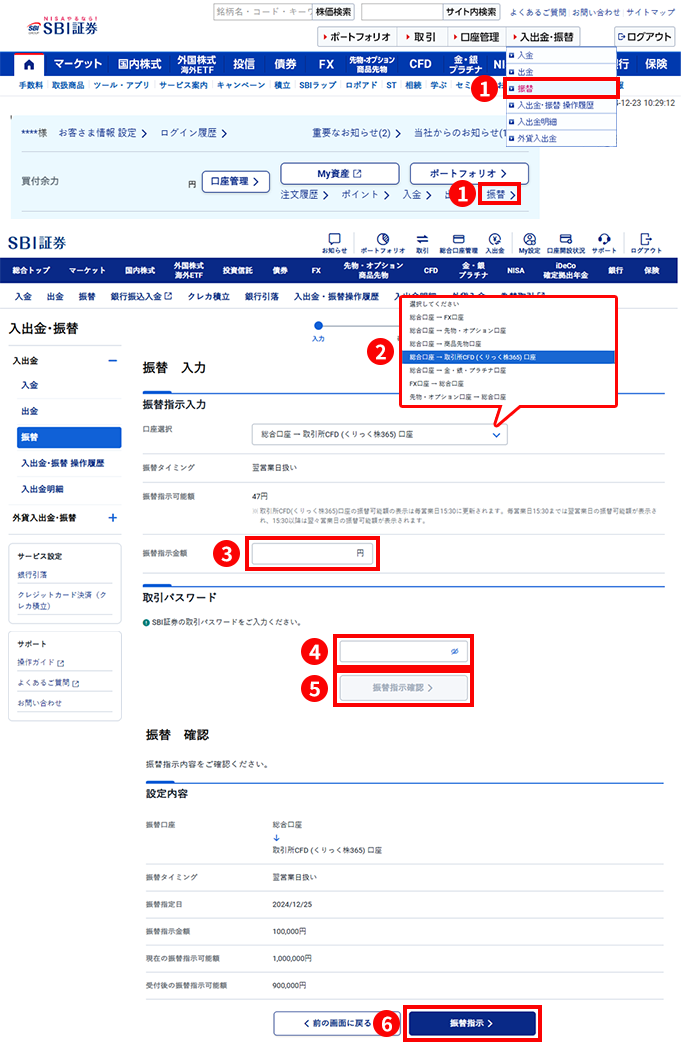Click 銀行振込入金 sub-nav link

coord(141,296)
